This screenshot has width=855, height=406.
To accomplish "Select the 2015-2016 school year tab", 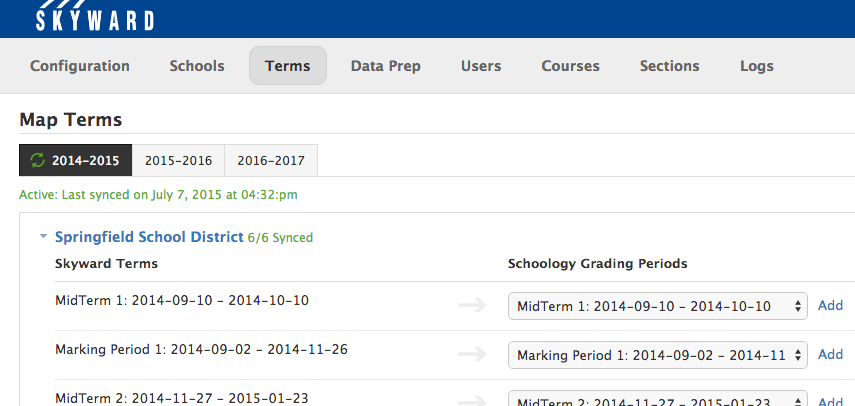I will pyautogui.click(x=178, y=160).
